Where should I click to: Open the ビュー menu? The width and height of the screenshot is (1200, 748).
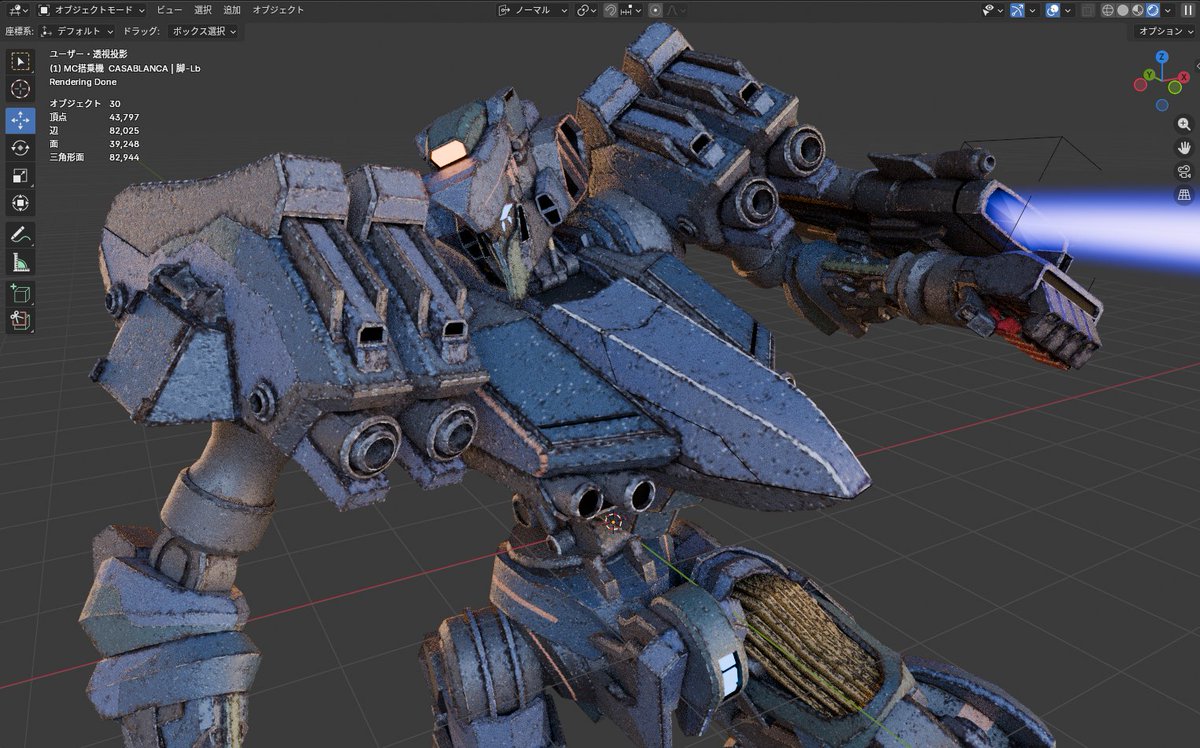[169, 9]
